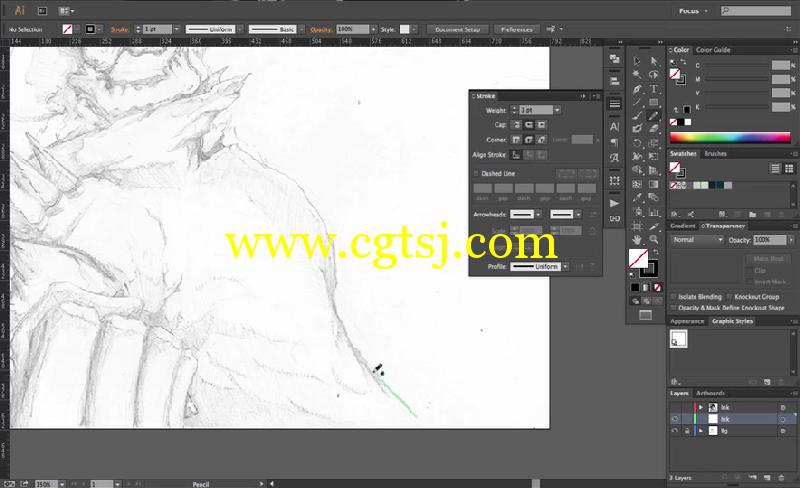Switch to the Swatches tab
The width and height of the screenshot is (800, 488).
pos(683,154)
